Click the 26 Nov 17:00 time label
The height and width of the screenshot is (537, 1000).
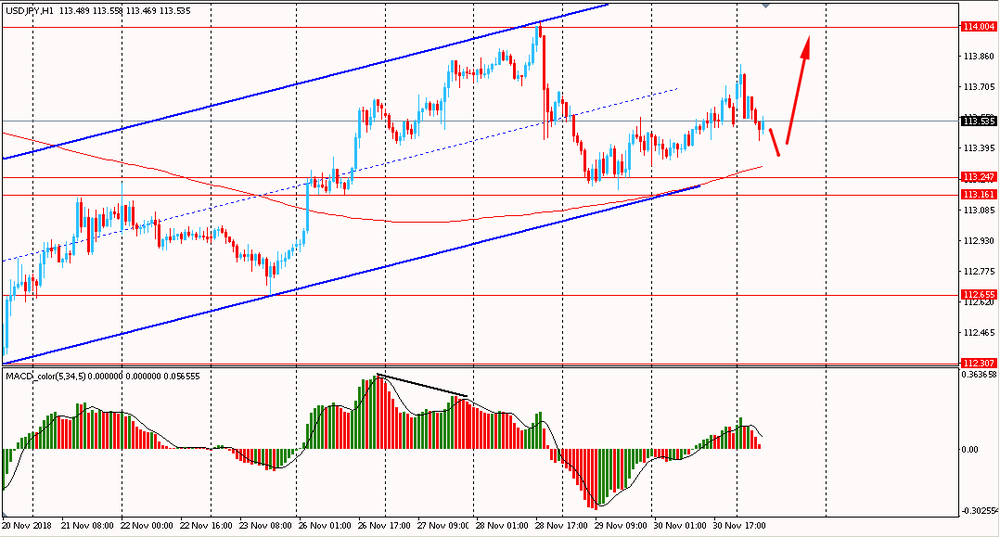[385, 526]
